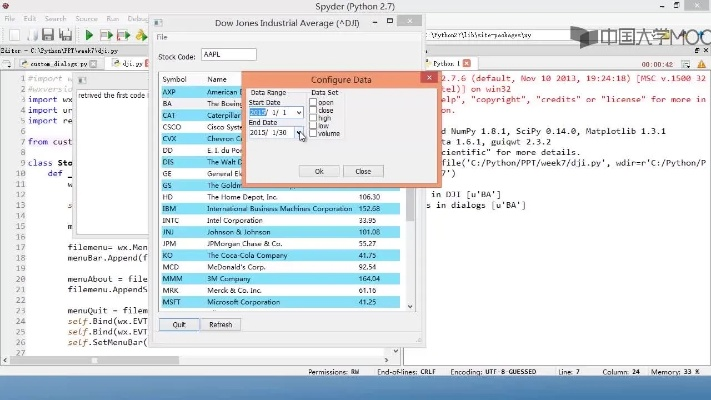Enable the close data set checkbox
Image resolution: width=711 pixels, height=400 pixels.
point(313,110)
